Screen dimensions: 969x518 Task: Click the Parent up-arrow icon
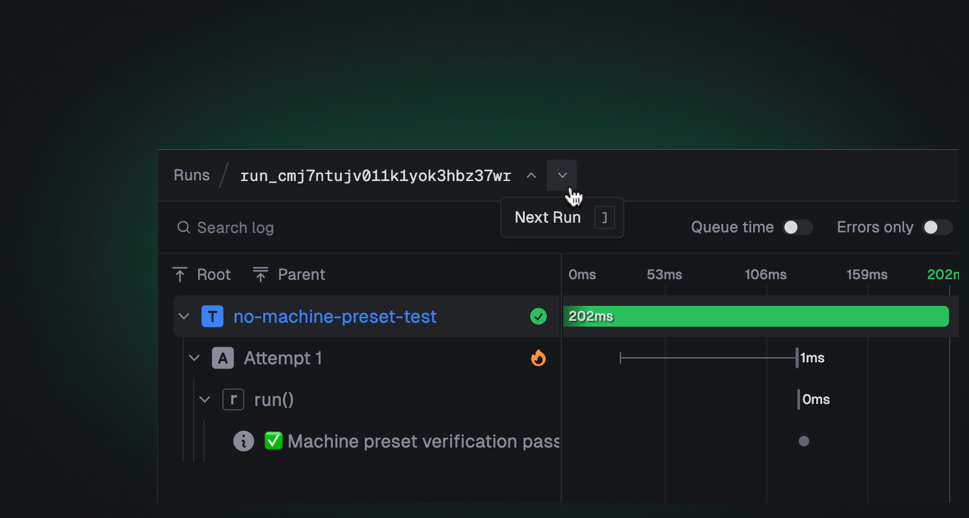tap(260, 274)
